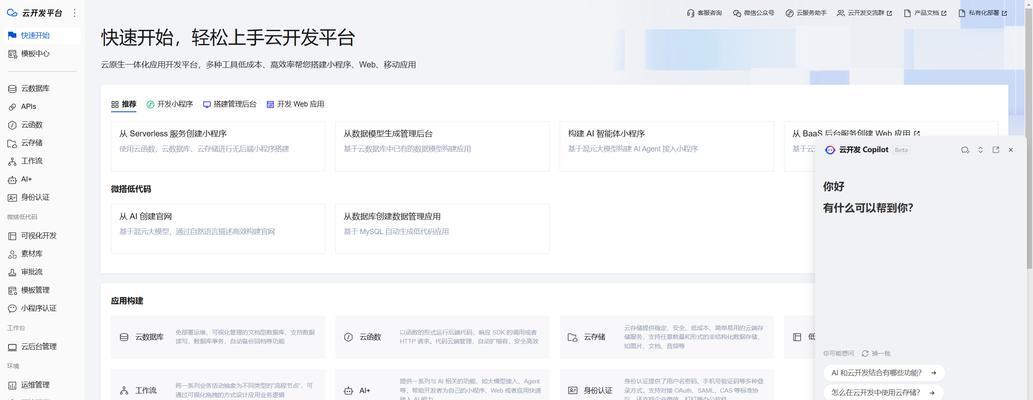Open the 云数据库 card under 应用构建
This screenshot has height=400, width=1033.
coord(218,337)
